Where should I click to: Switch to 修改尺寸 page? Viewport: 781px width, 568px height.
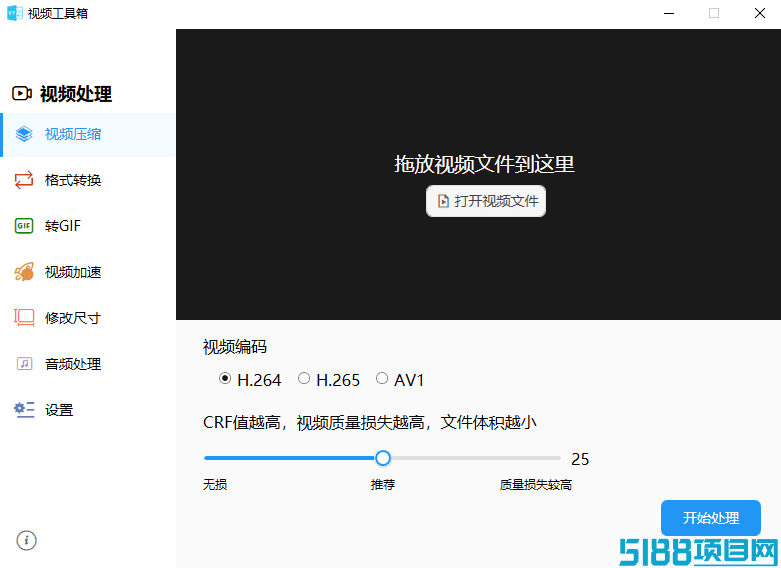pos(88,318)
